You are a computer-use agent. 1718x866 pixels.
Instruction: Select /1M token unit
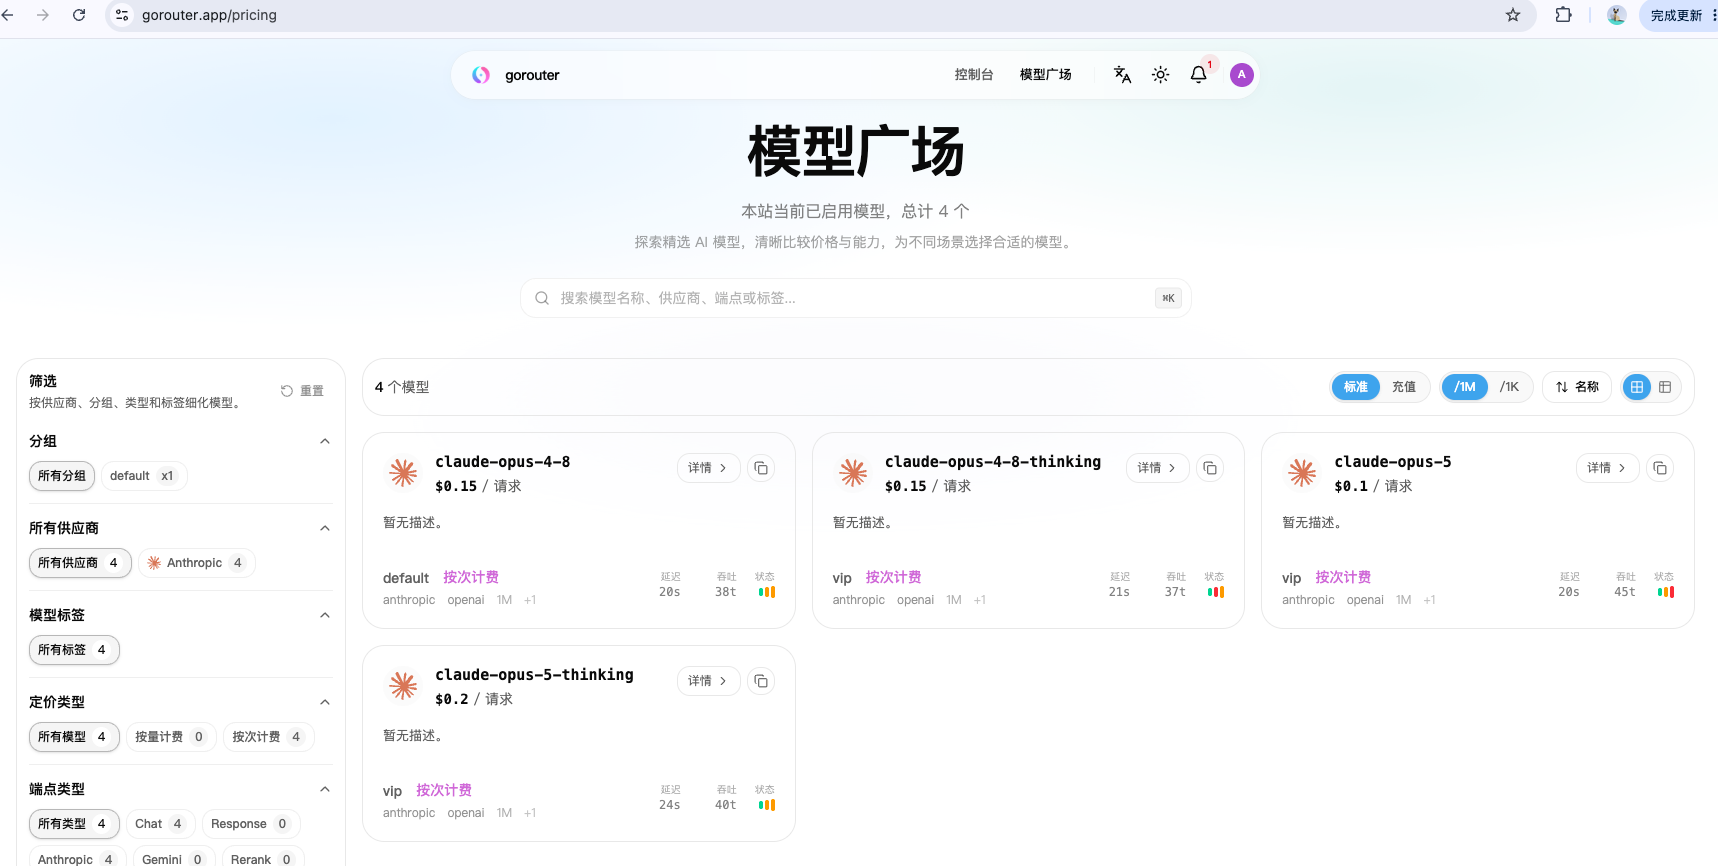1465,387
